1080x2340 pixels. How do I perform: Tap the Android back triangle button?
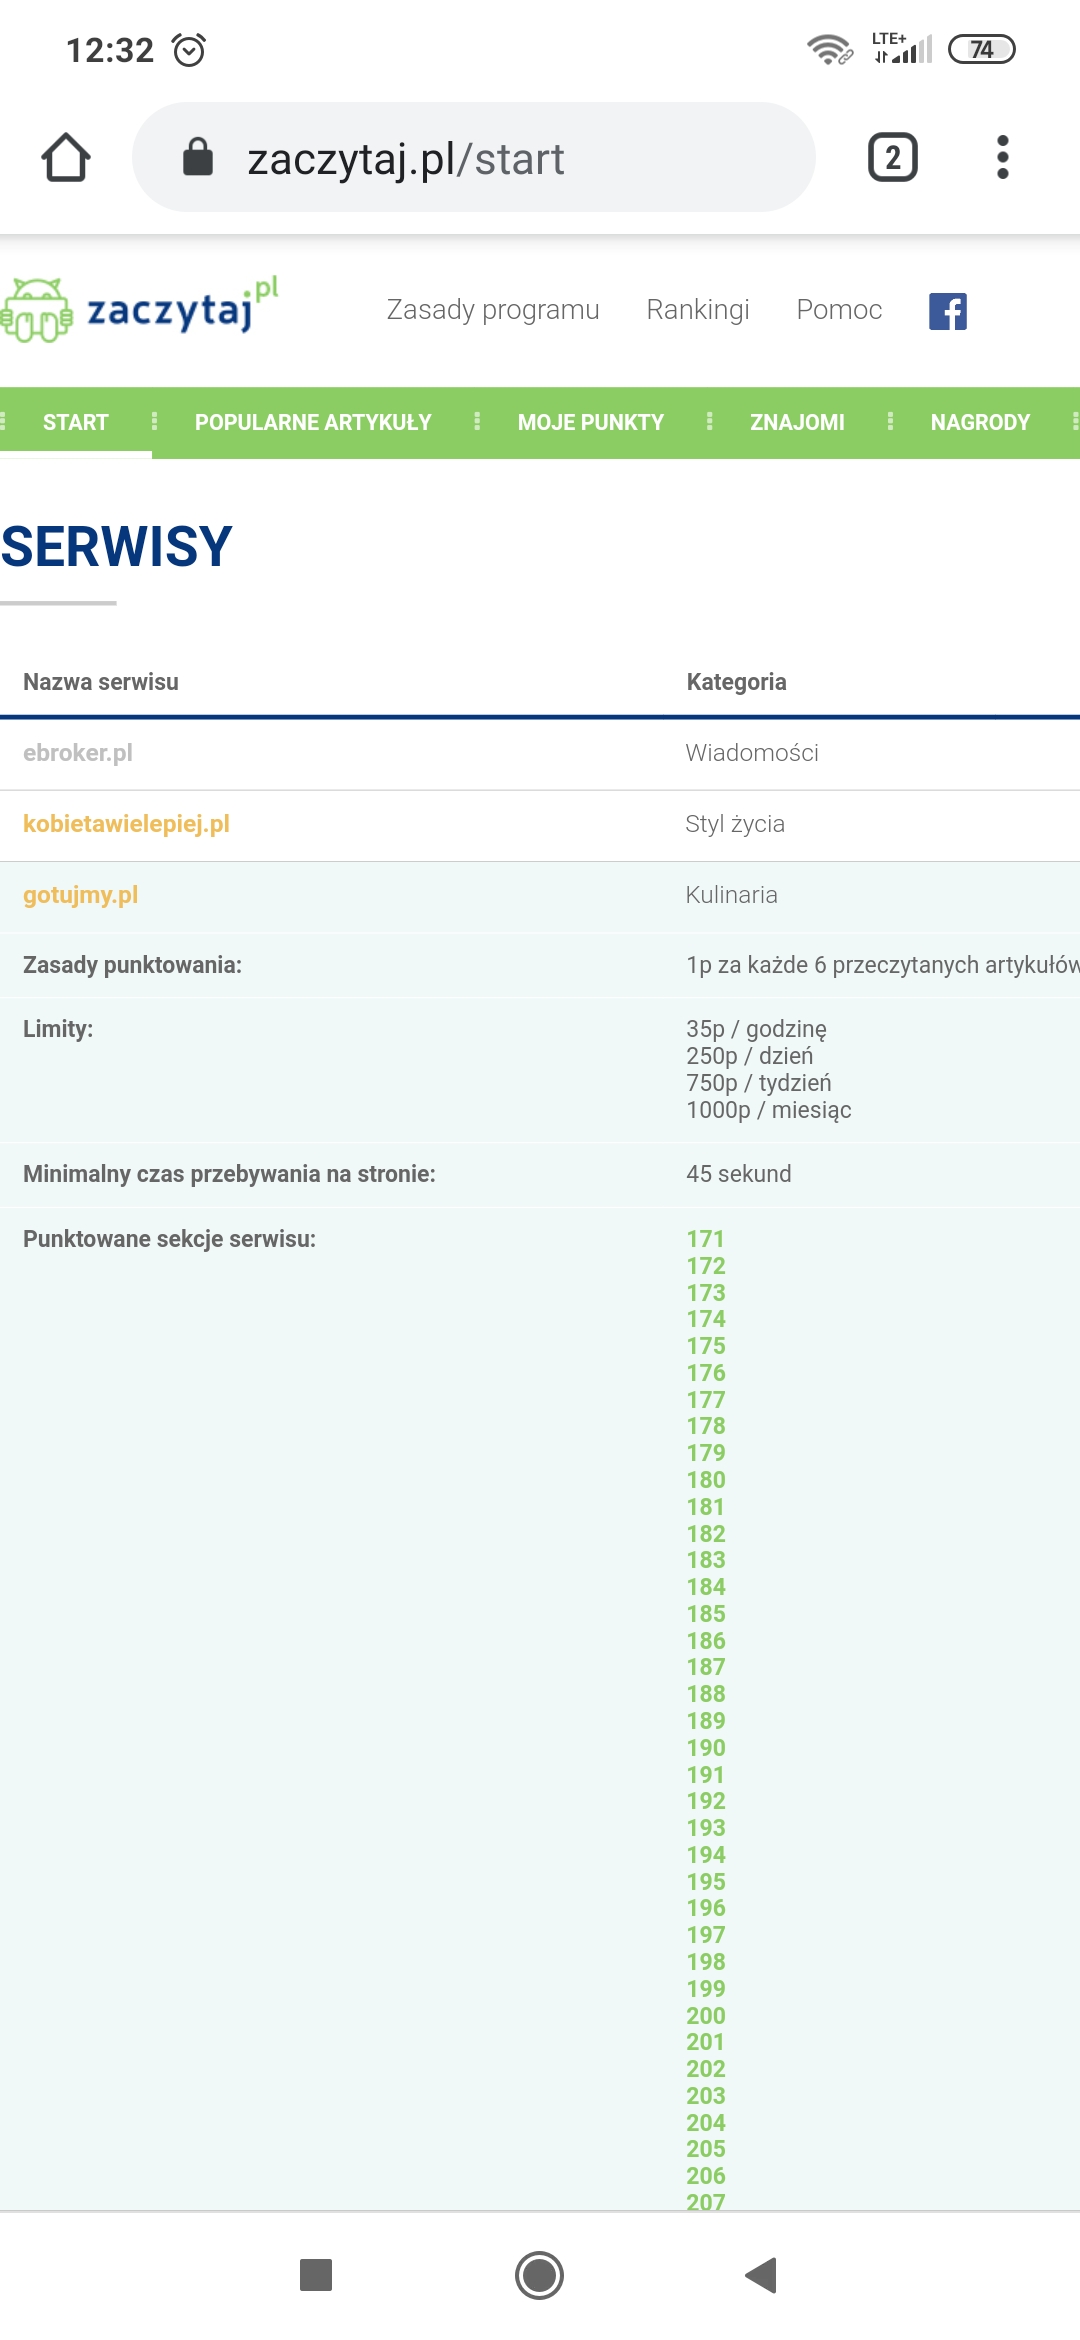point(762,2275)
